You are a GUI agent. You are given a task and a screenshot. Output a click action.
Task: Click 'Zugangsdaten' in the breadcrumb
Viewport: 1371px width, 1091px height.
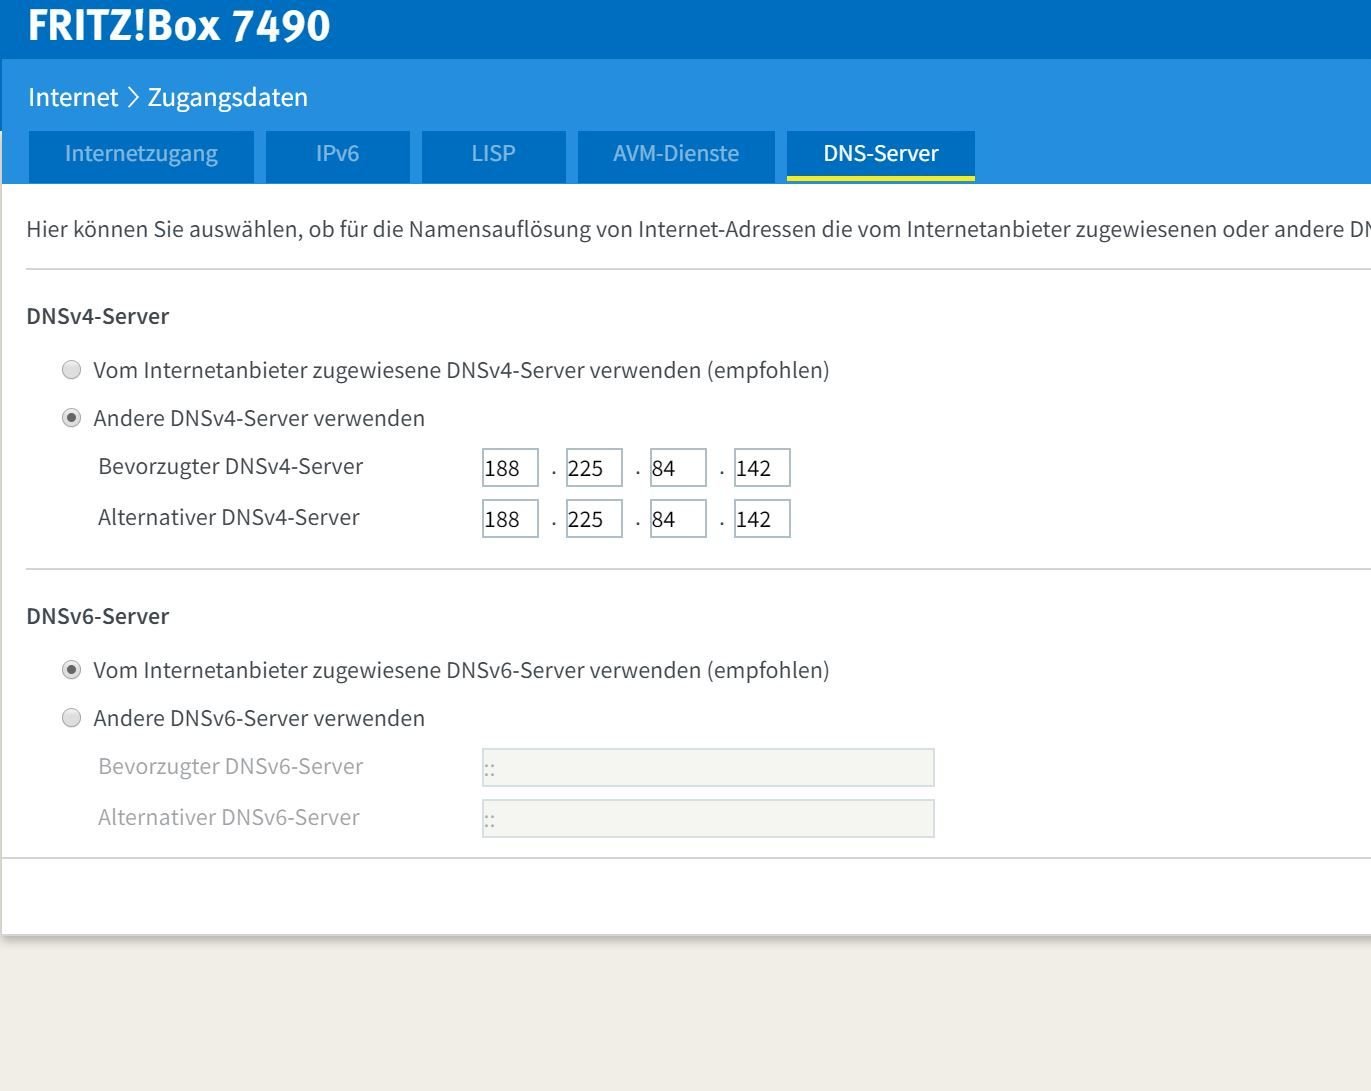tap(228, 97)
